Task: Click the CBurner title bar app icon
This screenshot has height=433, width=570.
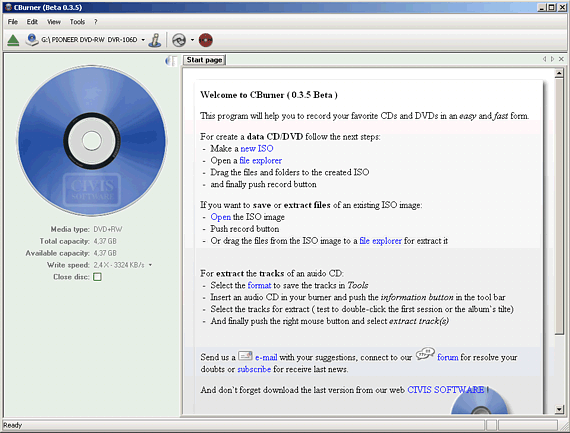Action: coord(8,7)
